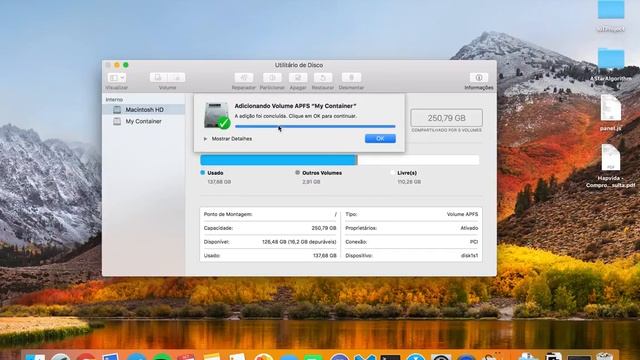Click the Volume APFS type value
This screenshot has width=640, height=360.
[462, 214]
